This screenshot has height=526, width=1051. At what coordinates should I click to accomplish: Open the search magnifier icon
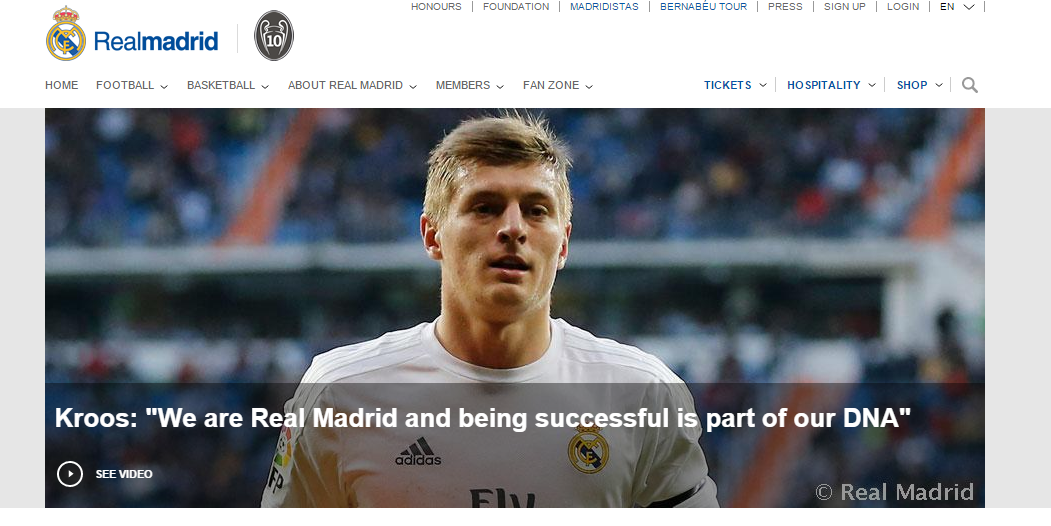click(969, 85)
